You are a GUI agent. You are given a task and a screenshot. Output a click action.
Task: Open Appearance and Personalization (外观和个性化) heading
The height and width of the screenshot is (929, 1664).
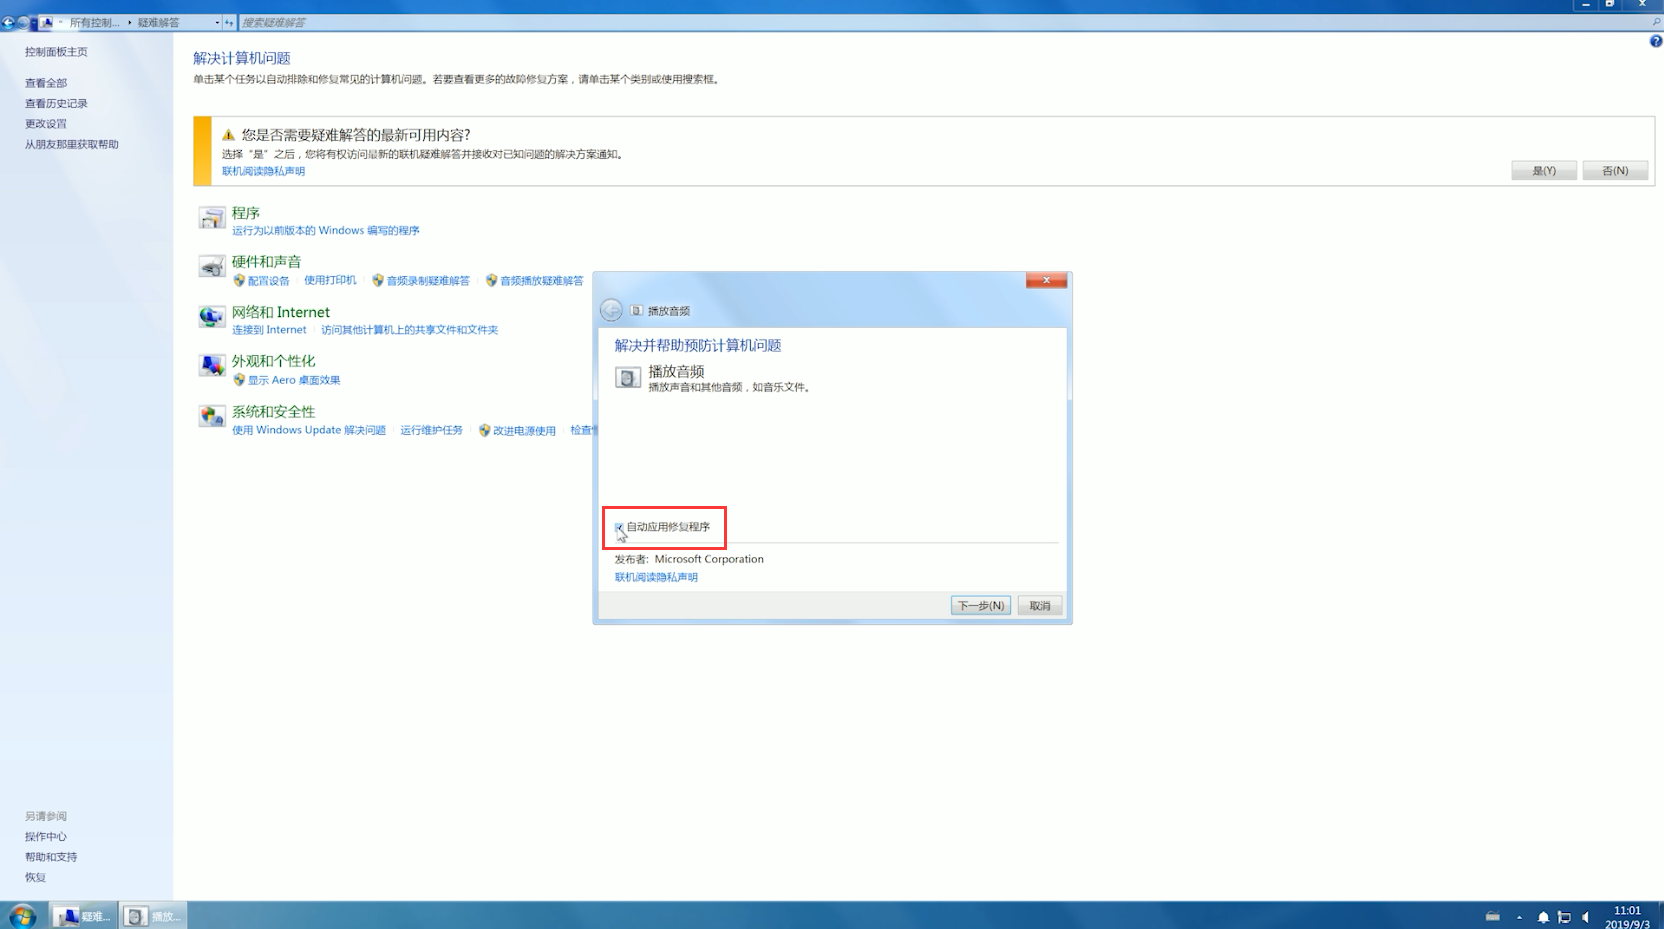pyautogui.click(x=274, y=361)
